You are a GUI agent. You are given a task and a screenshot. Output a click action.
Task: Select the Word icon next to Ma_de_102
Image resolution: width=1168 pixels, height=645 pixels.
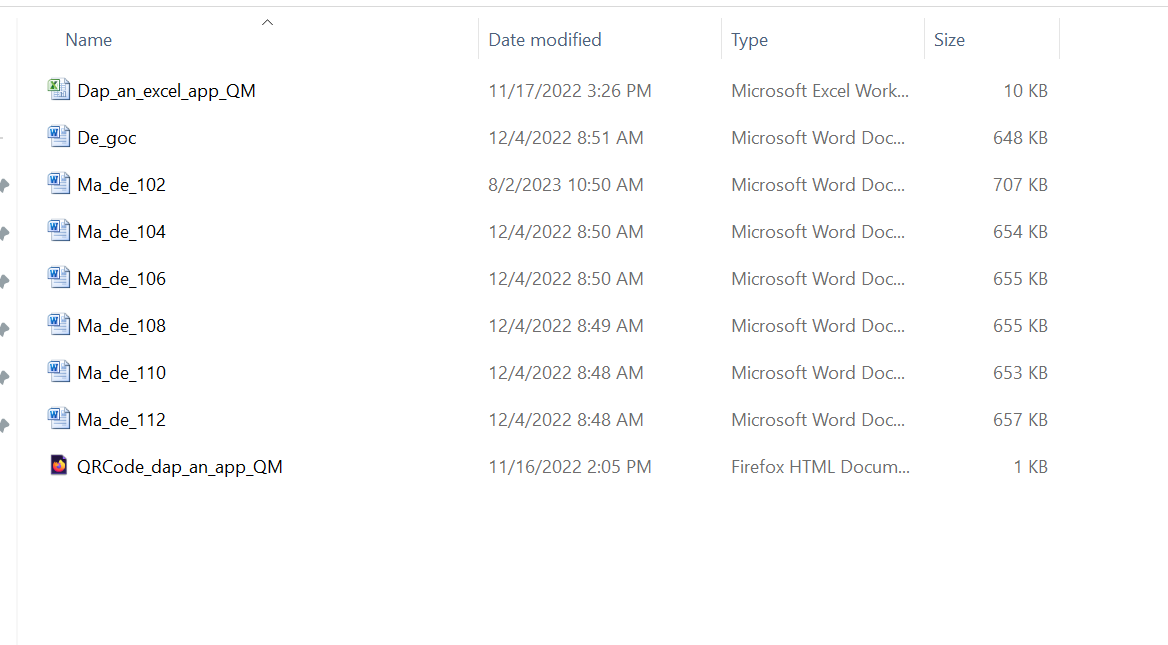(x=59, y=184)
